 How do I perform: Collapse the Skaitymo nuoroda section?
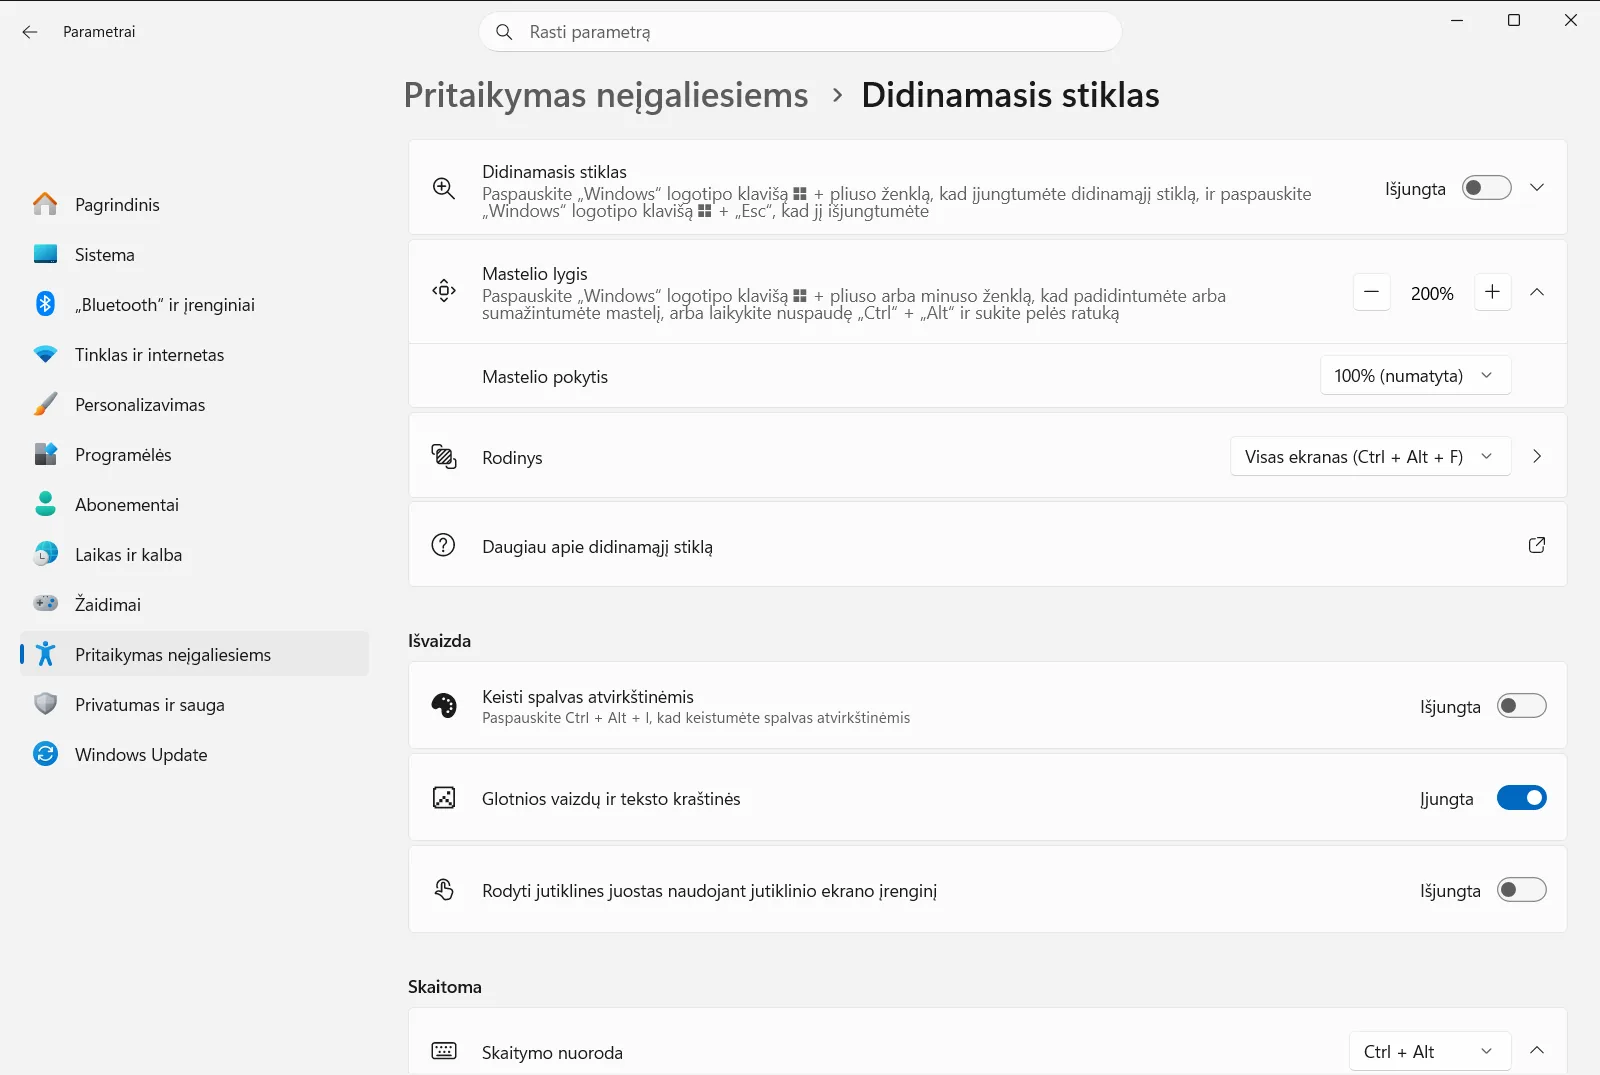(1537, 1050)
